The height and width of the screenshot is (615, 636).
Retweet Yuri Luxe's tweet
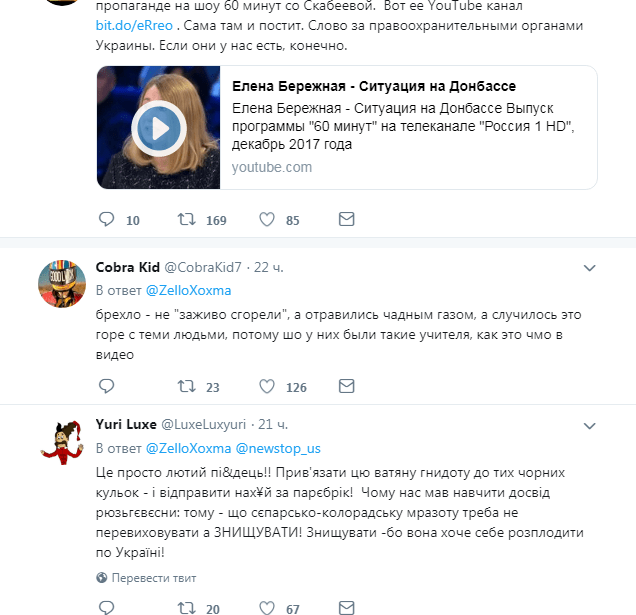(185, 608)
